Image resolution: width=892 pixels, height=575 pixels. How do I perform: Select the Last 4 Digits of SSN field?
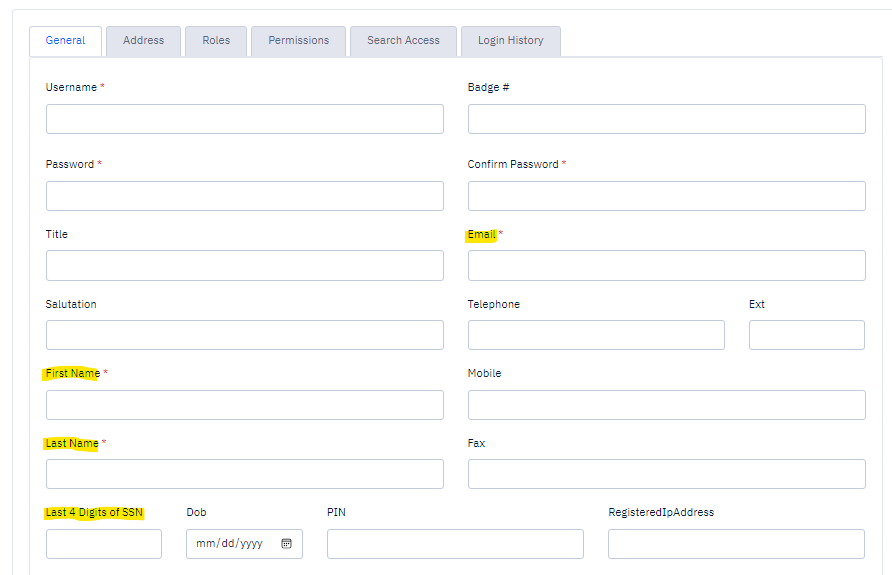[103, 544]
